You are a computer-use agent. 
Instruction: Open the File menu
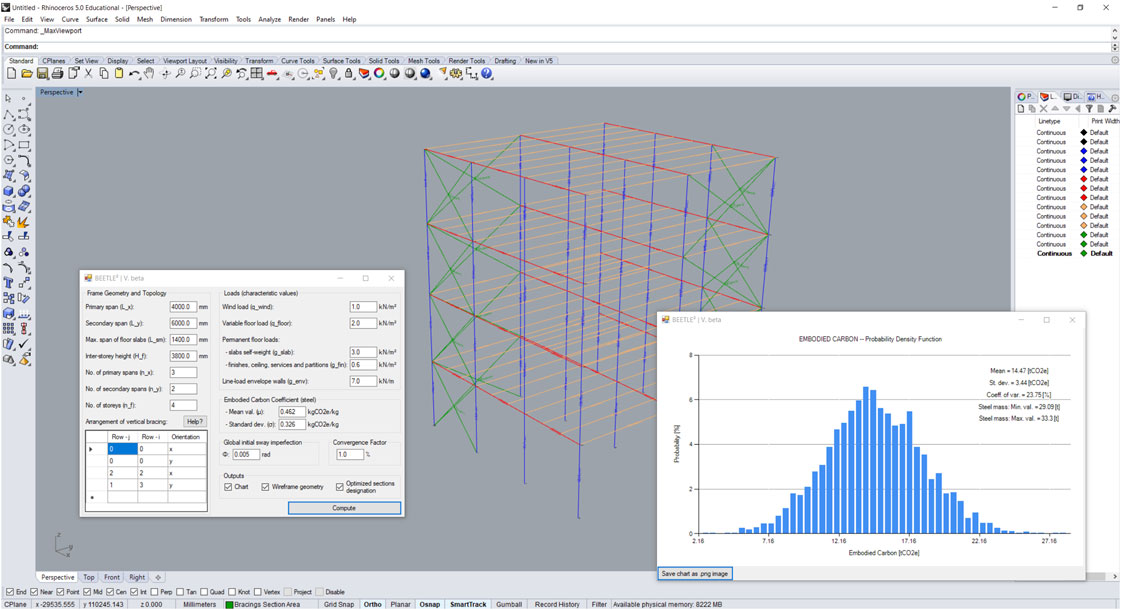tap(9, 19)
